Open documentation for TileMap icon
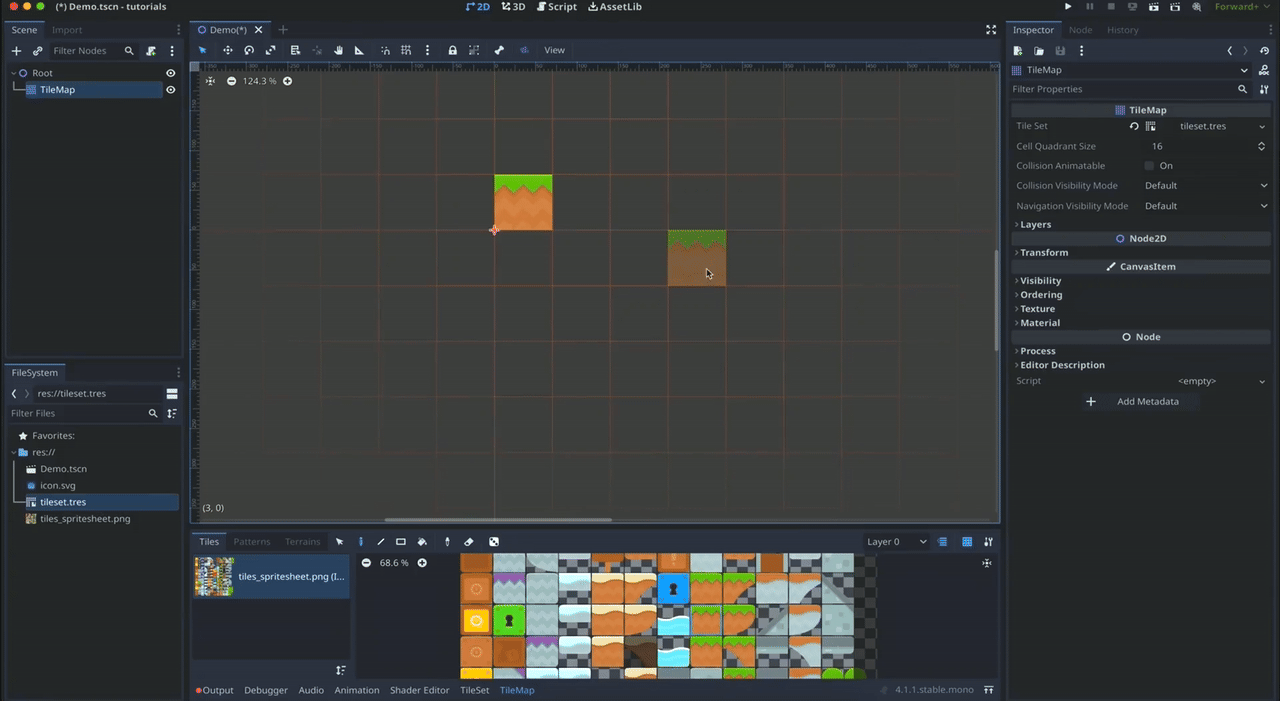Viewport: 1280px width, 701px height. 1265,70
